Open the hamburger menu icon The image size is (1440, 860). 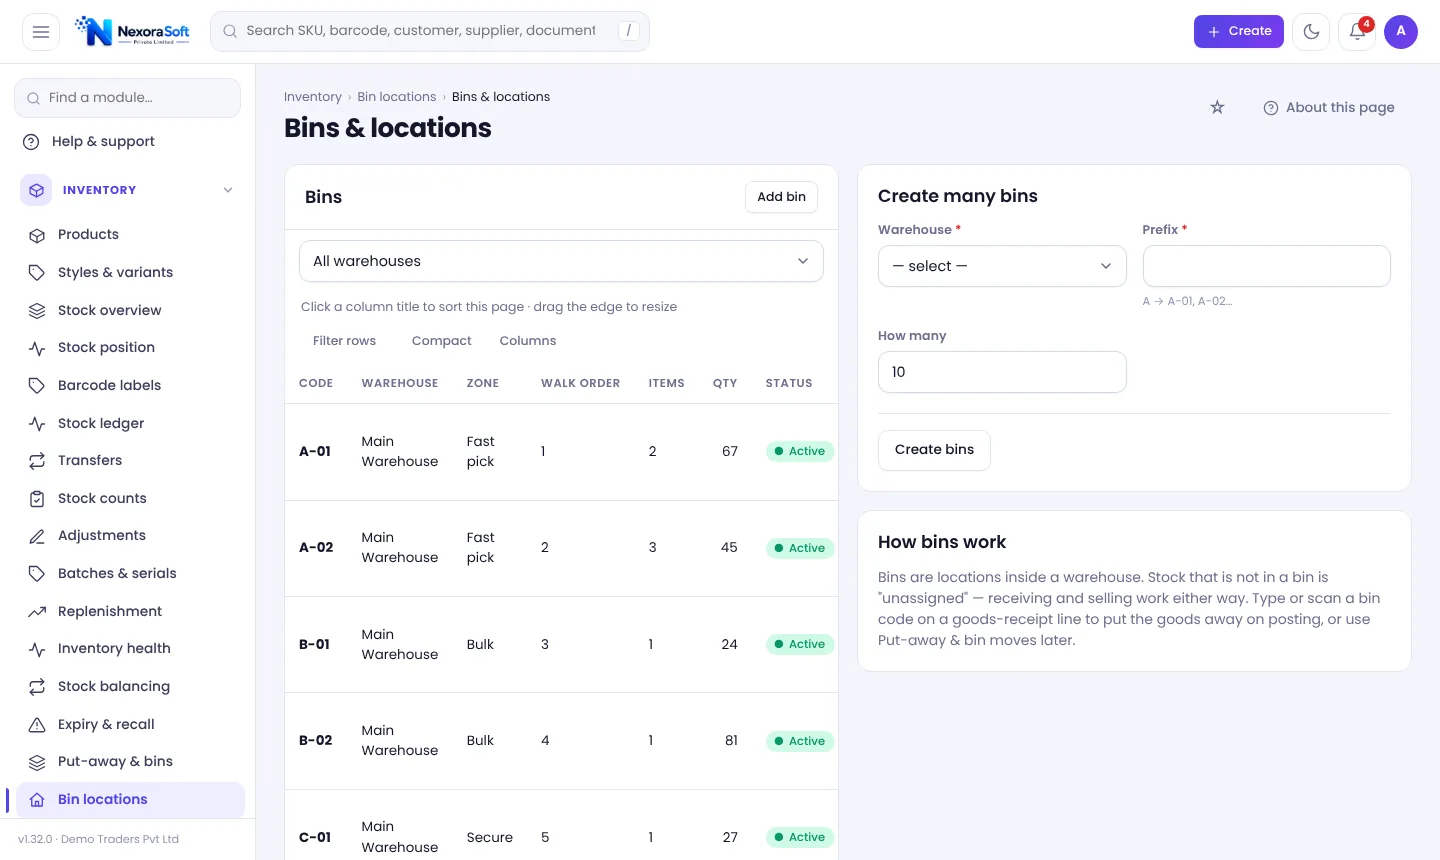(x=41, y=32)
